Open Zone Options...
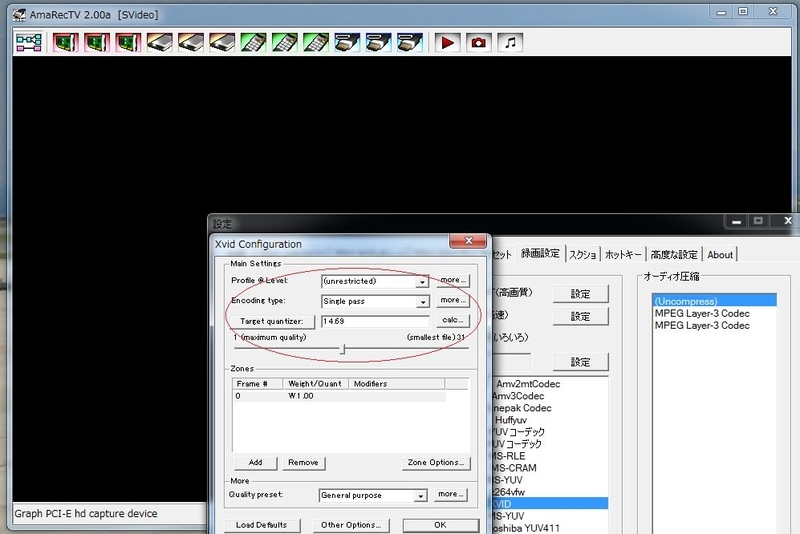The image size is (800, 534). 436,463
